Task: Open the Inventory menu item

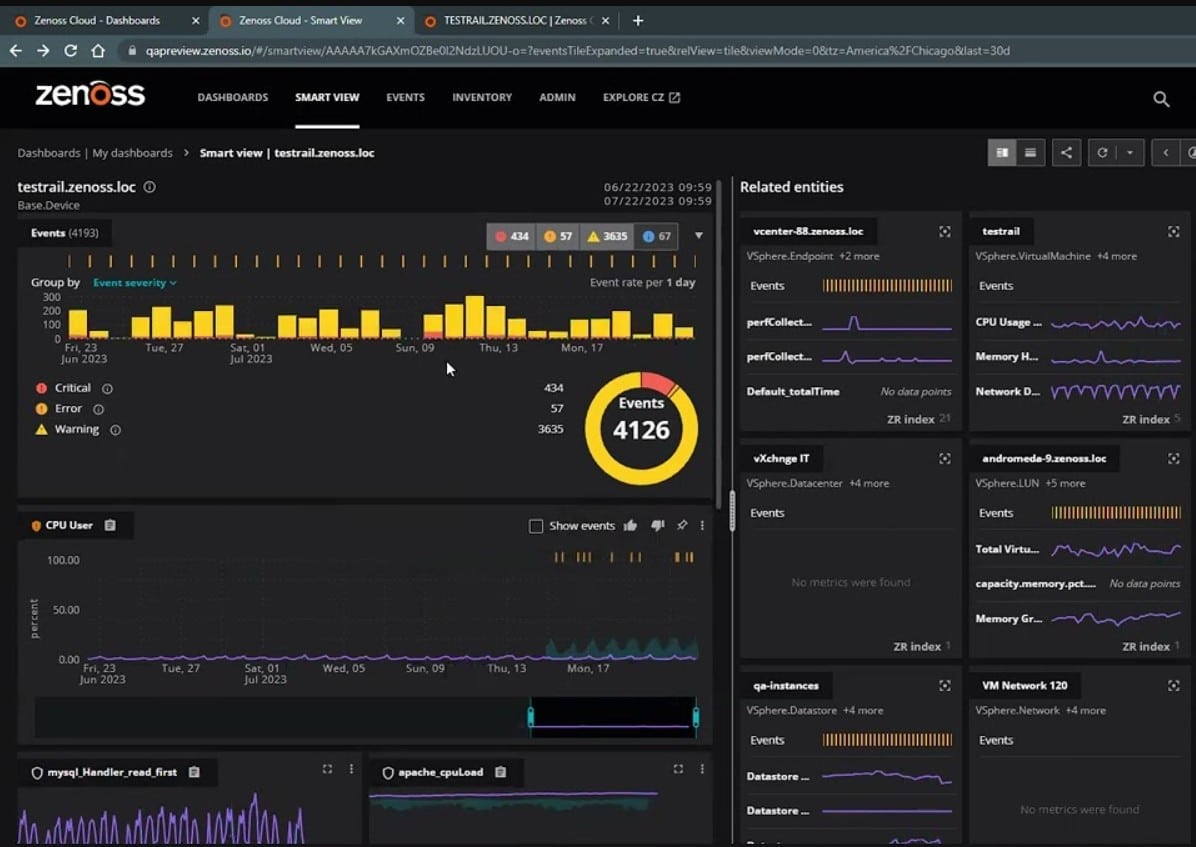Action: [481, 97]
